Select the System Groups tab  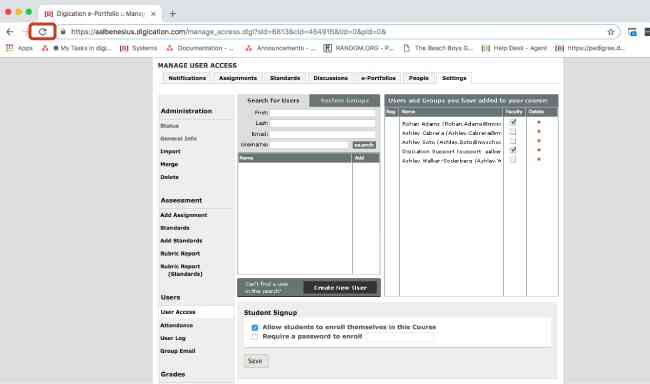pos(344,101)
